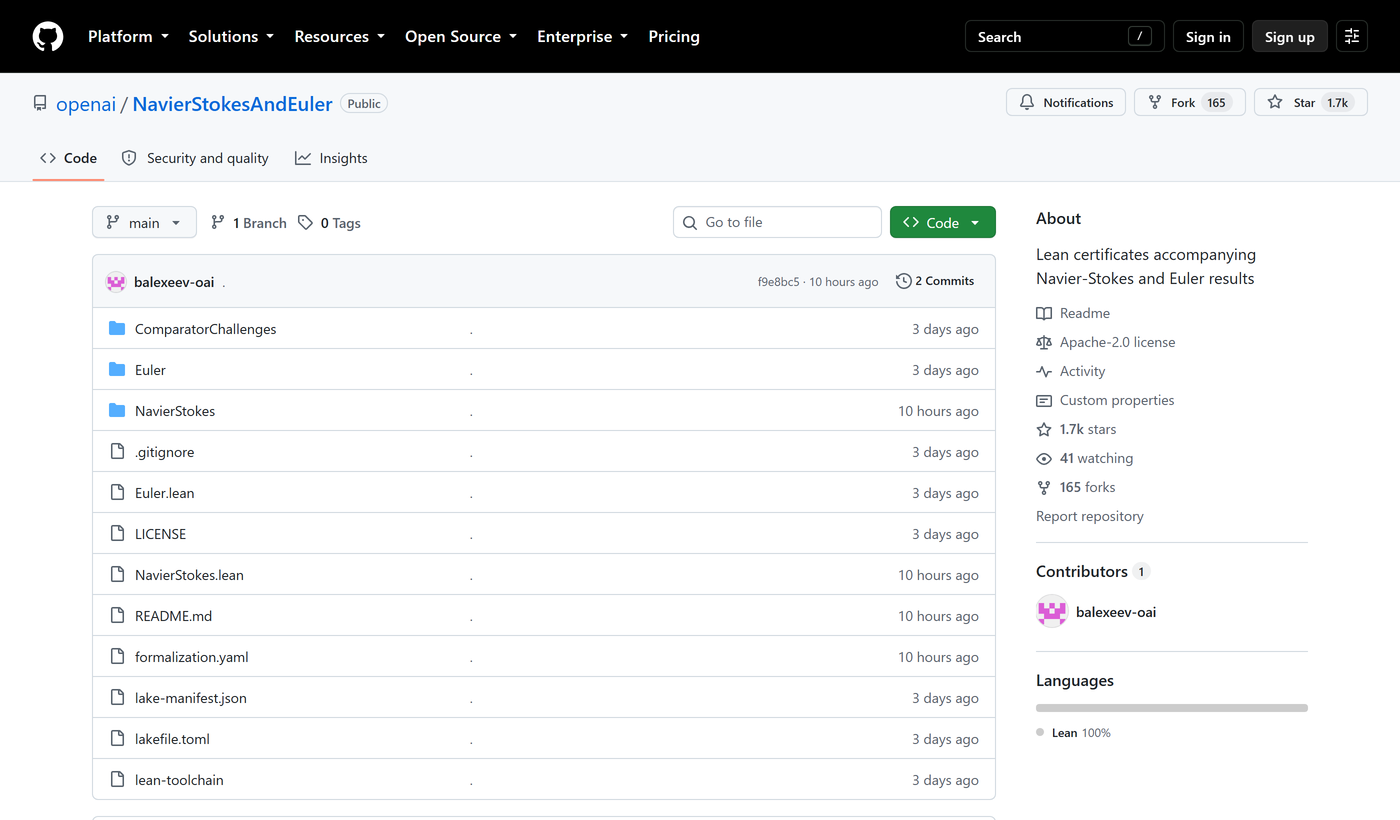Click the lean-toolchain file icon
The image size is (1400, 820).
click(117, 780)
